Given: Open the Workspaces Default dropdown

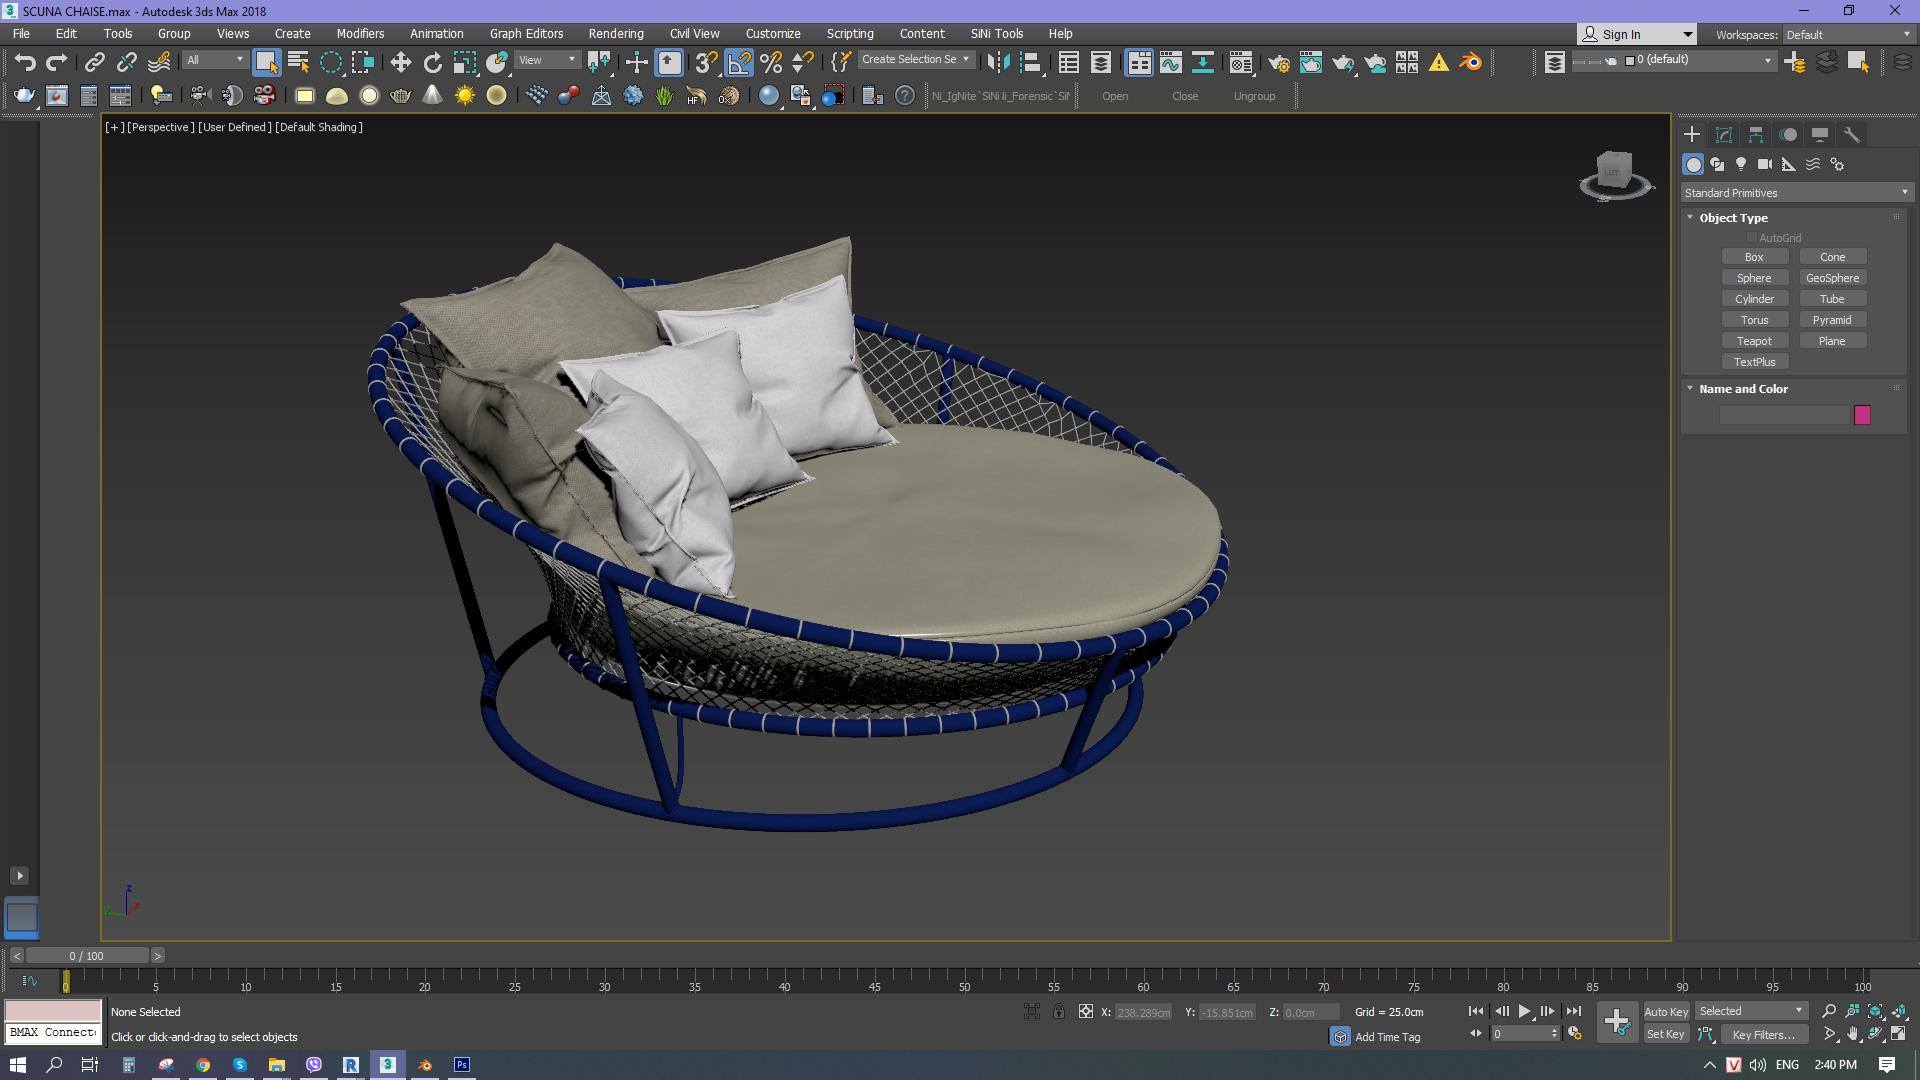Looking at the screenshot, I should [1847, 35].
